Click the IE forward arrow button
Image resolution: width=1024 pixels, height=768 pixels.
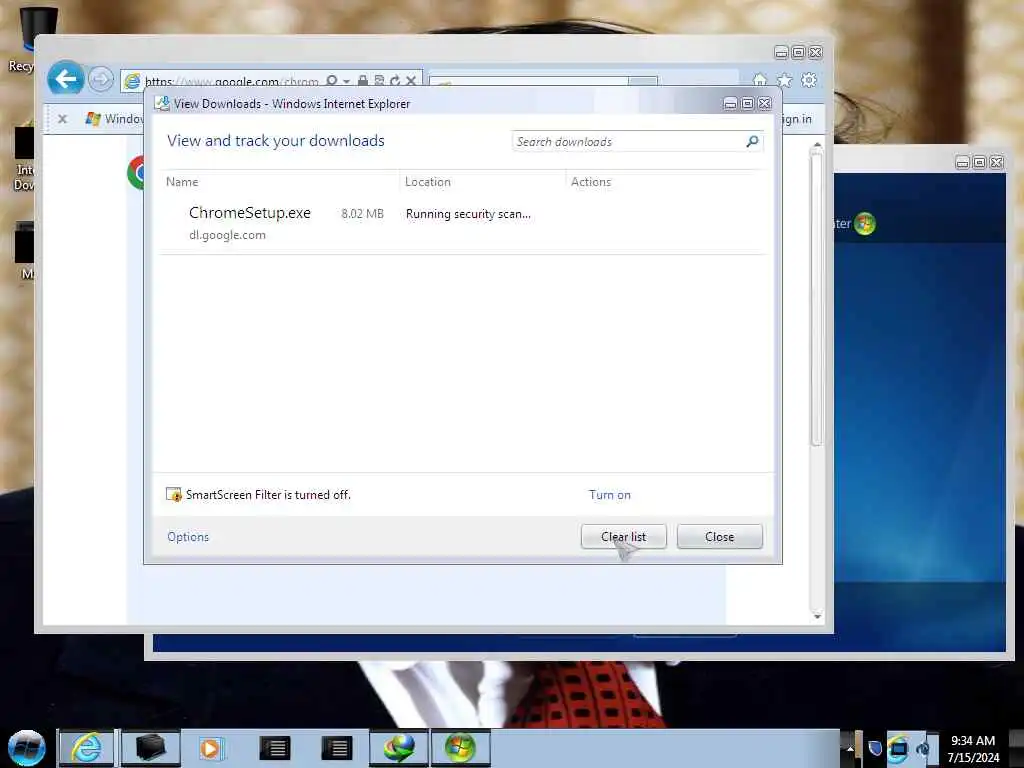101,80
